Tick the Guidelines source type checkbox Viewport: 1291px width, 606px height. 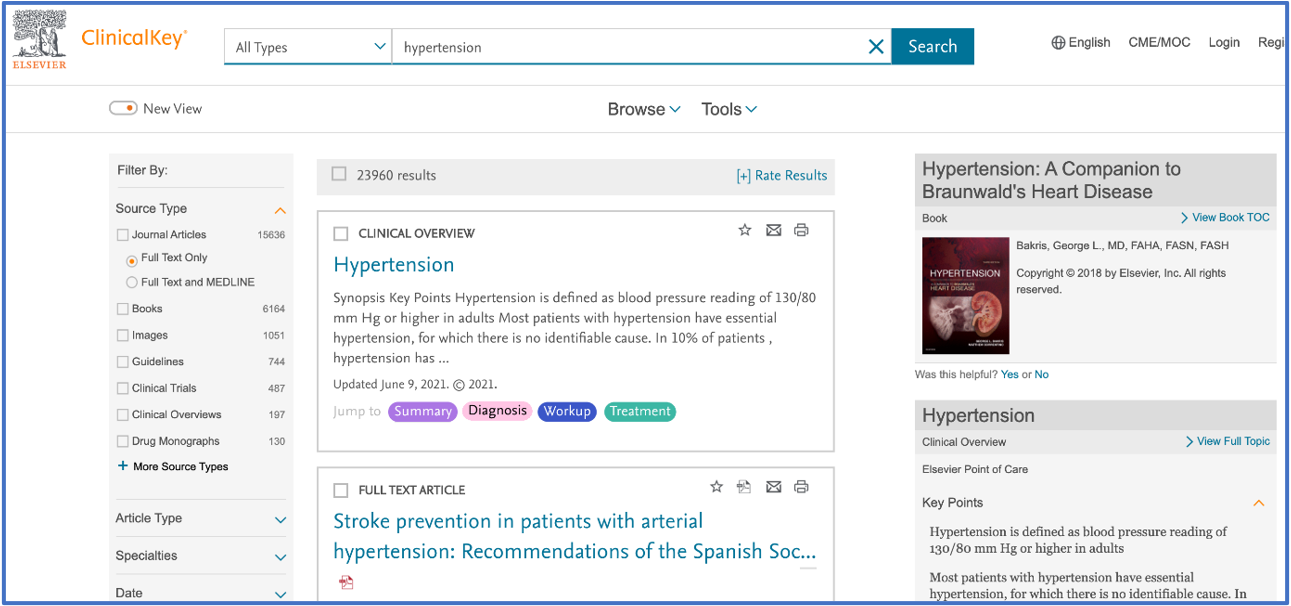coord(123,362)
